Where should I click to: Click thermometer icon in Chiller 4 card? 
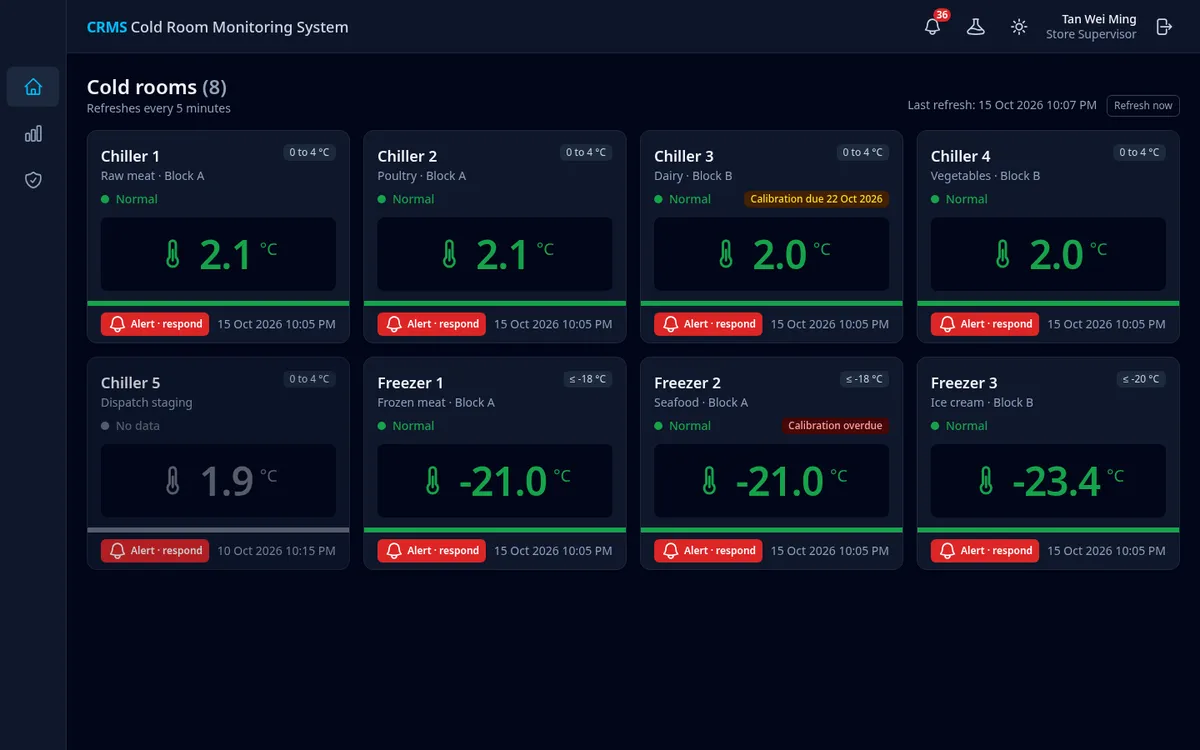(x=1003, y=255)
